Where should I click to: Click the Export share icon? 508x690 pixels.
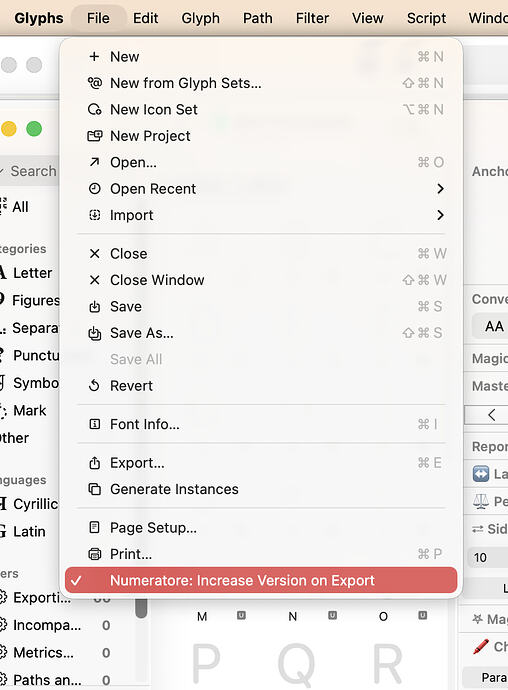[94, 463]
